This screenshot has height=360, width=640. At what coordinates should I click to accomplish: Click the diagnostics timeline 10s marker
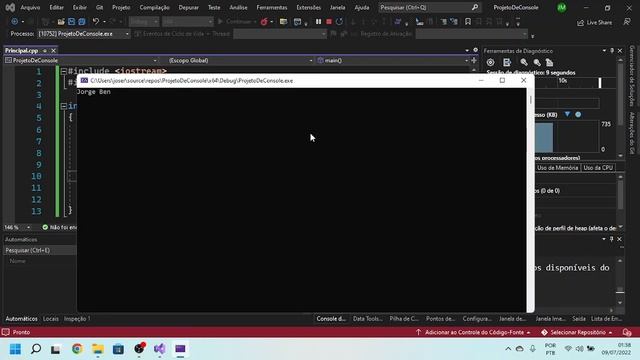pos(563,81)
